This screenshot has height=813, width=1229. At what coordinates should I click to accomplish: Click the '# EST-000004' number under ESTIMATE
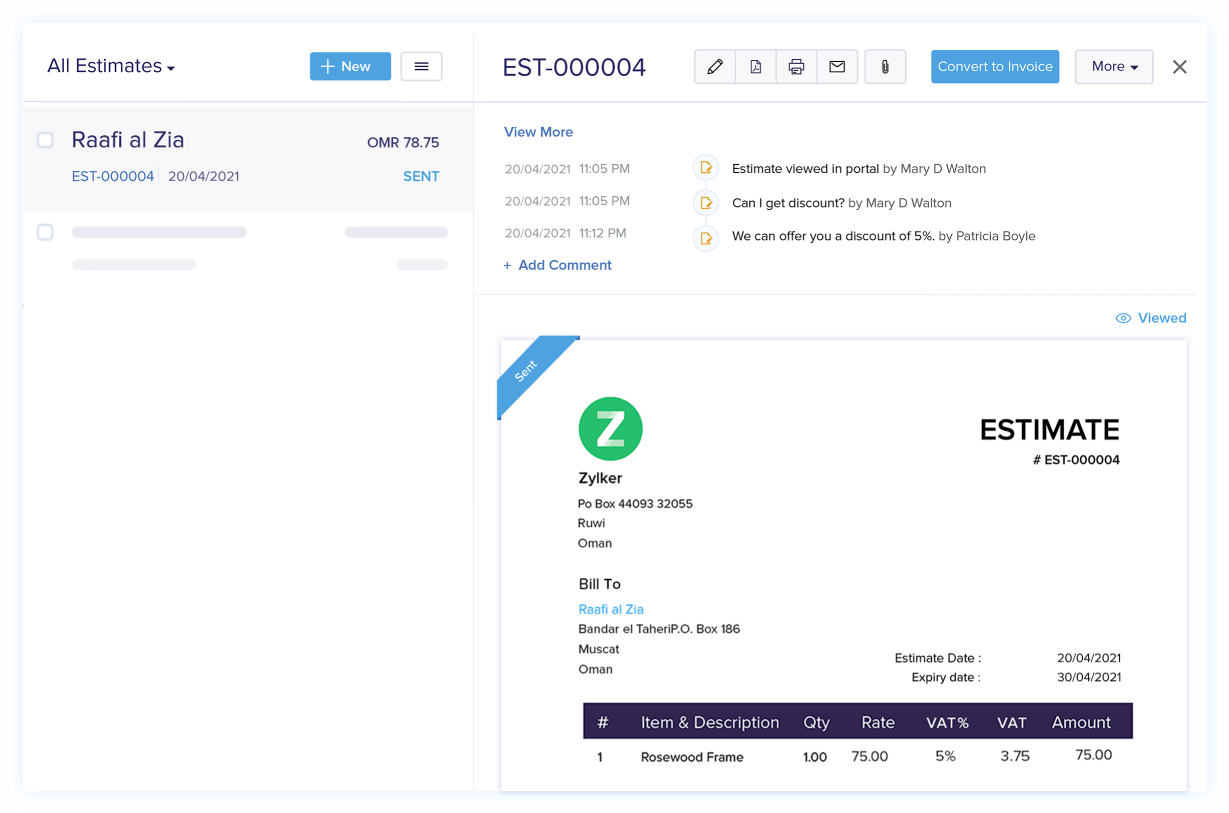(x=1076, y=460)
